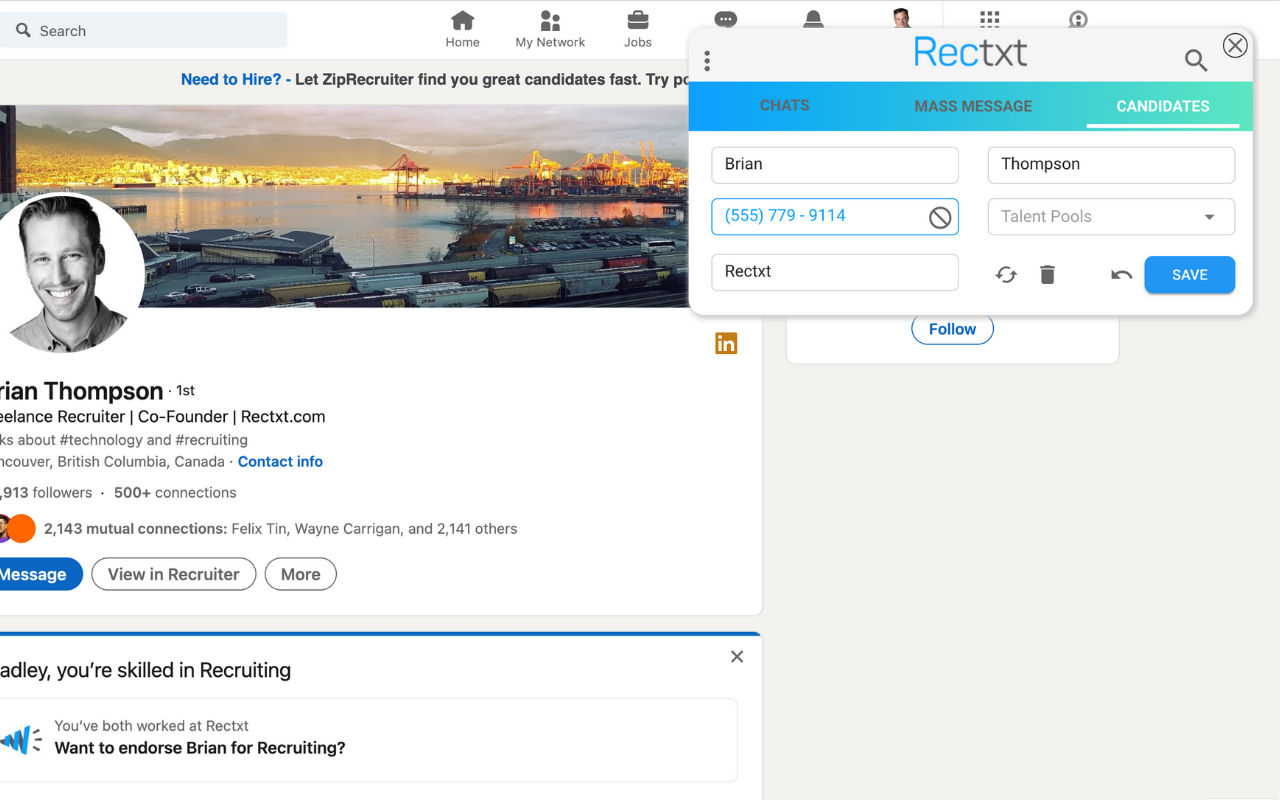The image size is (1280, 800).
Task: Click the first name field Brian
Action: click(x=835, y=165)
